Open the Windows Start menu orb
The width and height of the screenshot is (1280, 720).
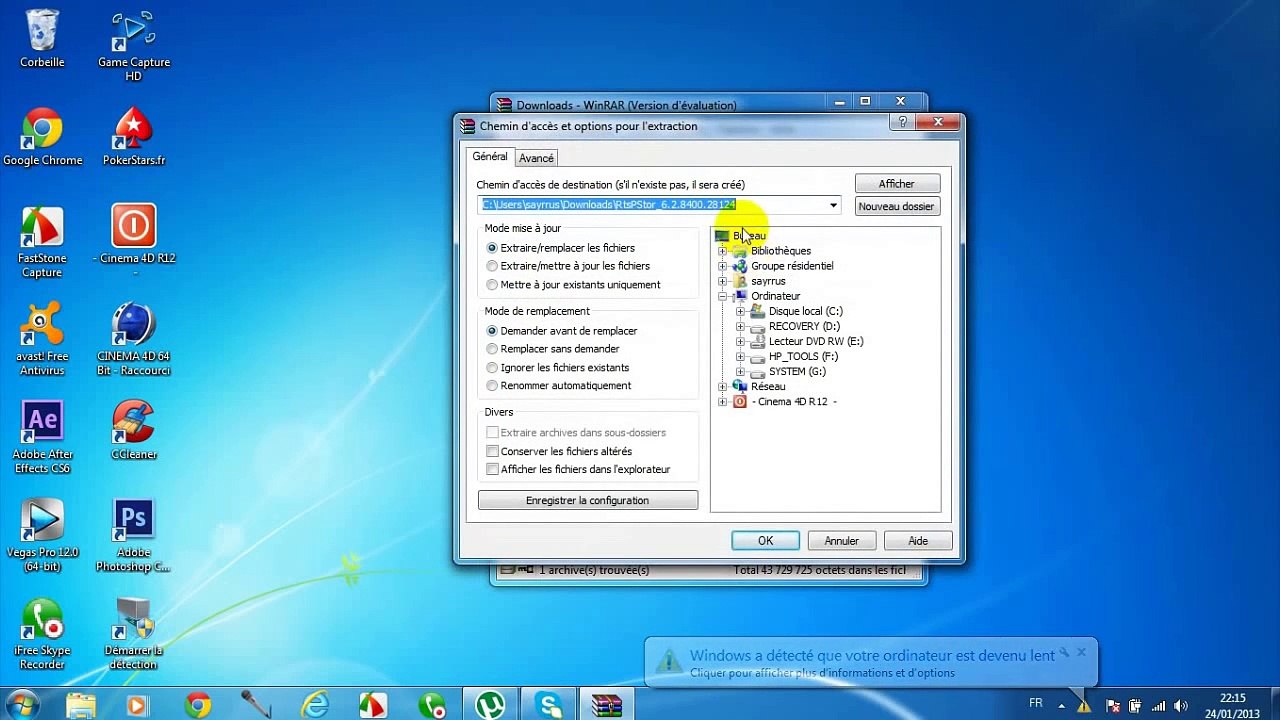click(22, 705)
